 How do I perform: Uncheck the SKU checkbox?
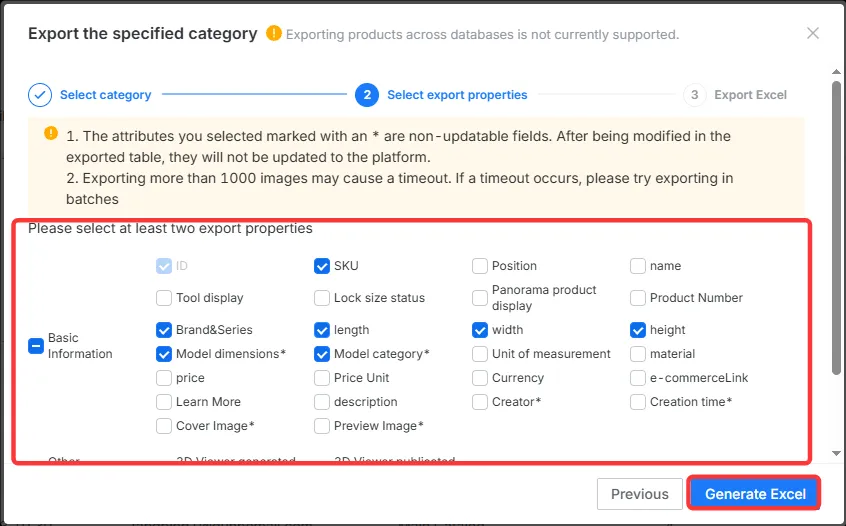tap(322, 266)
